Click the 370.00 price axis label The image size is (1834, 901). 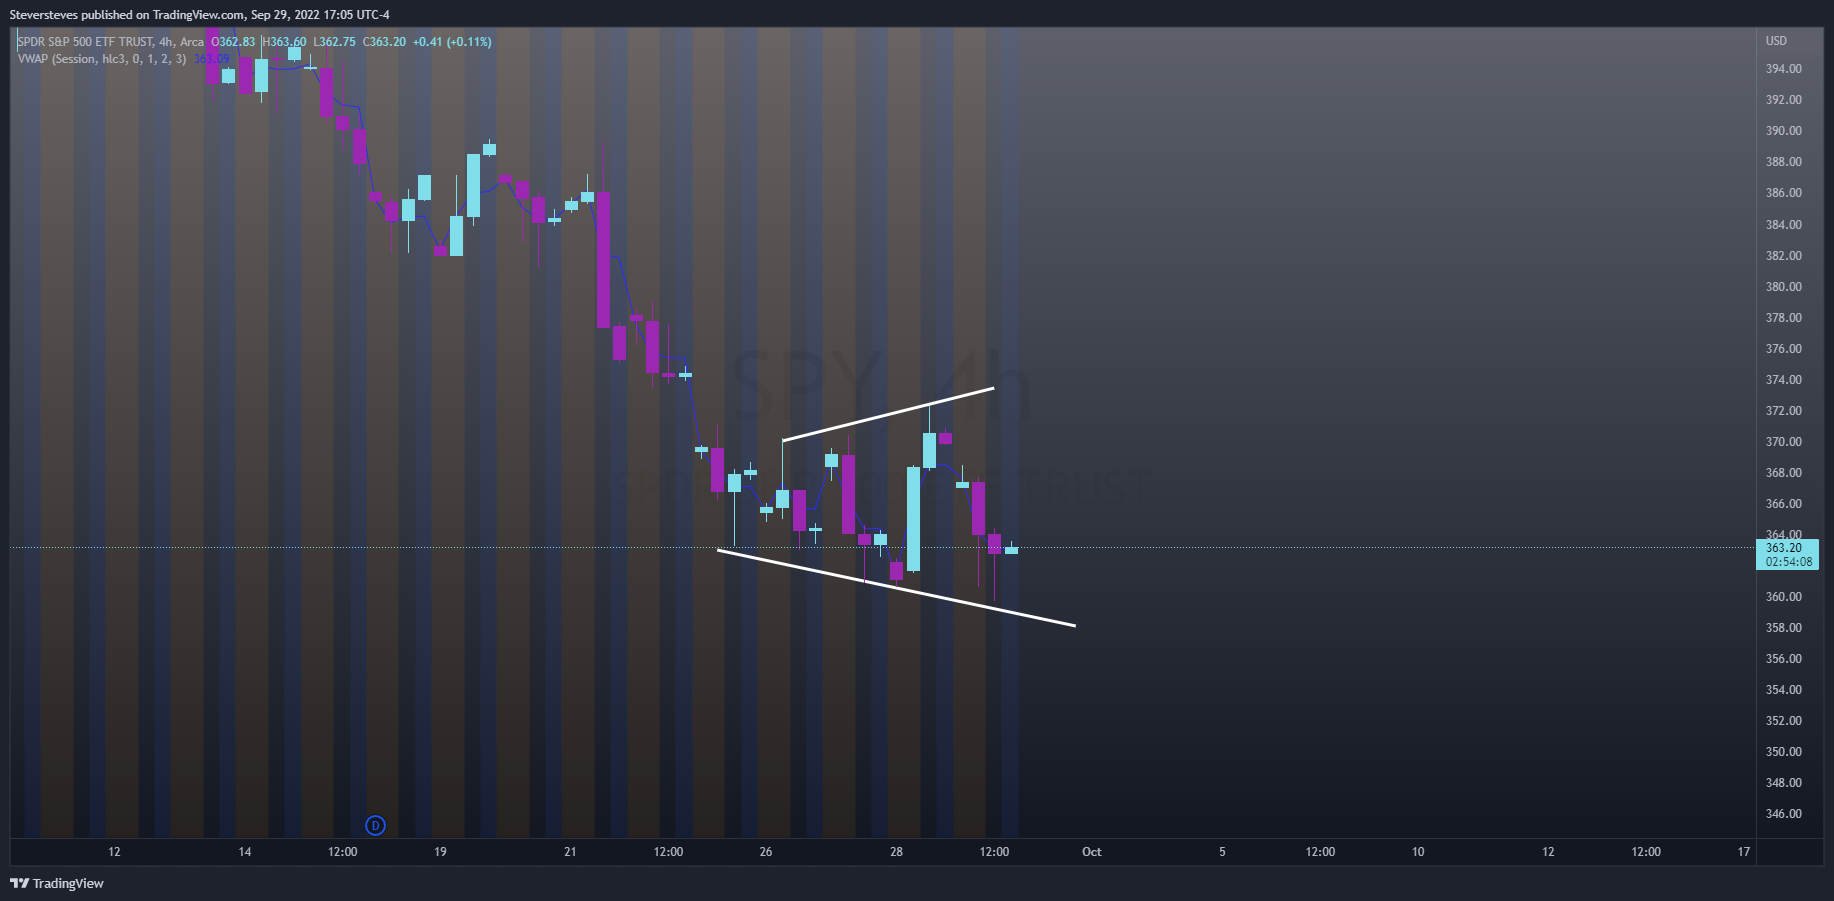(x=1783, y=442)
